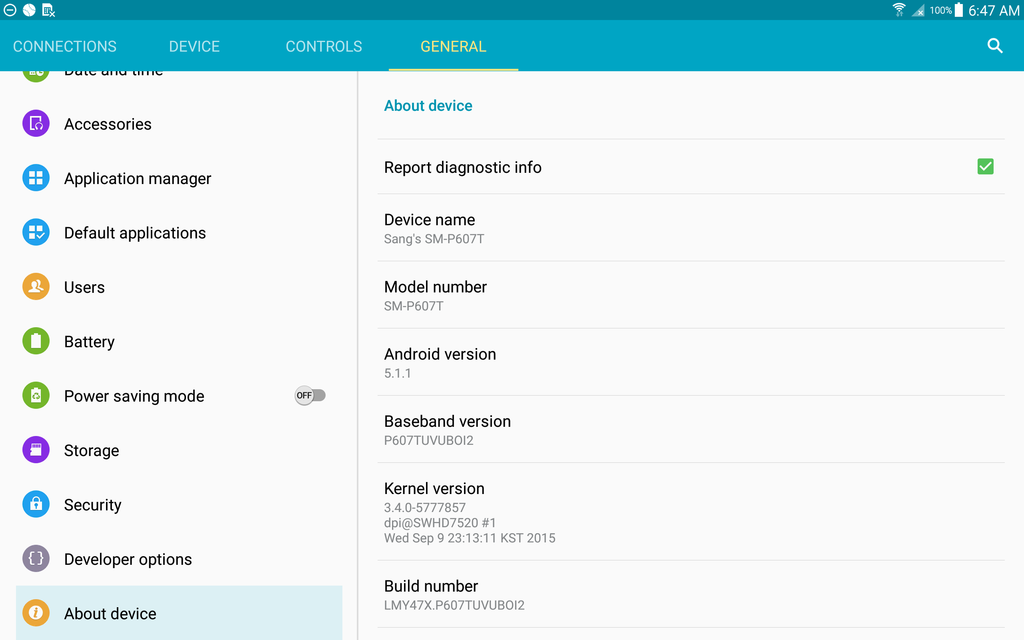Tap the orange Users icon

[36, 287]
